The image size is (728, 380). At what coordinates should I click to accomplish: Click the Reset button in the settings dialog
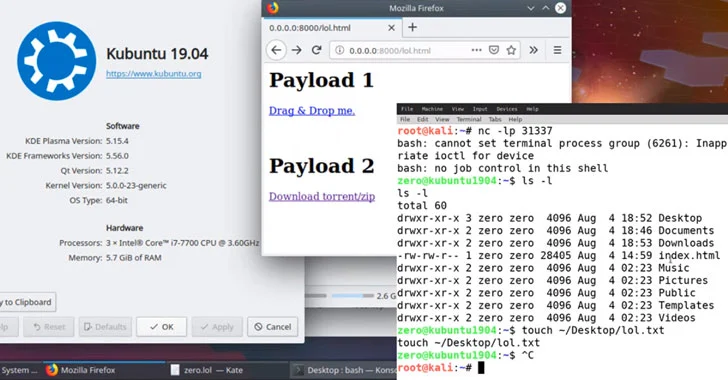pos(49,327)
